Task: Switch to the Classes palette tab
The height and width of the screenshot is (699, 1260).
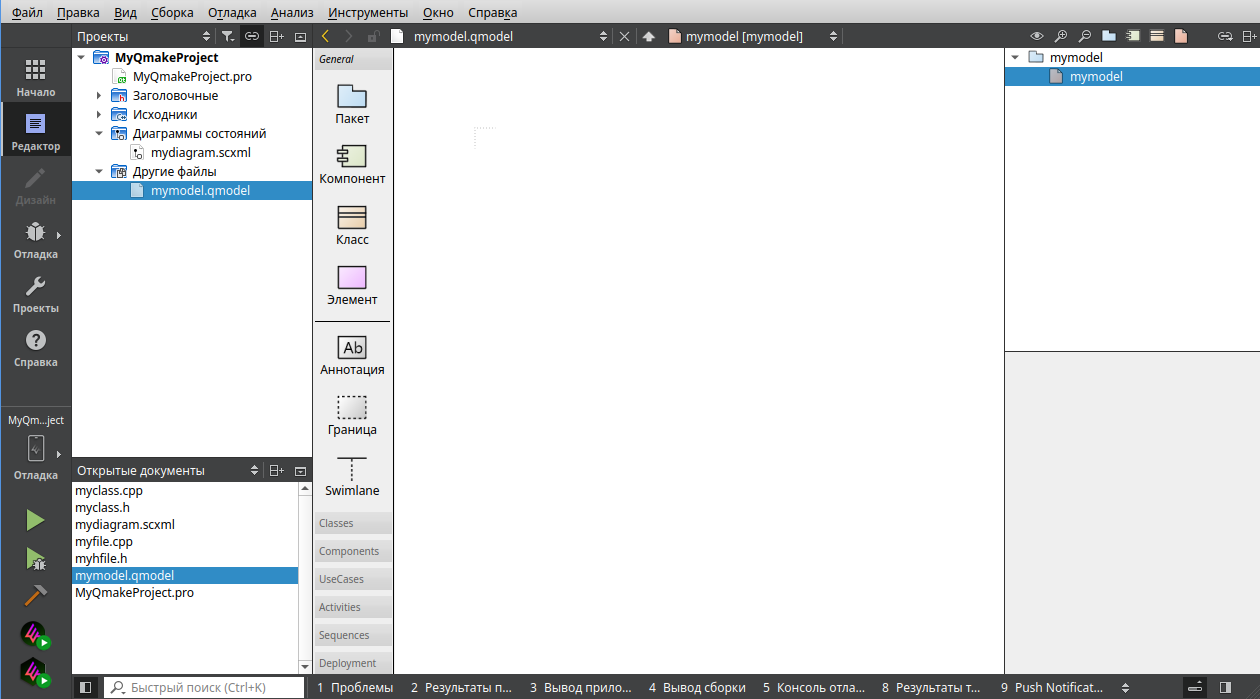Action: [353, 523]
